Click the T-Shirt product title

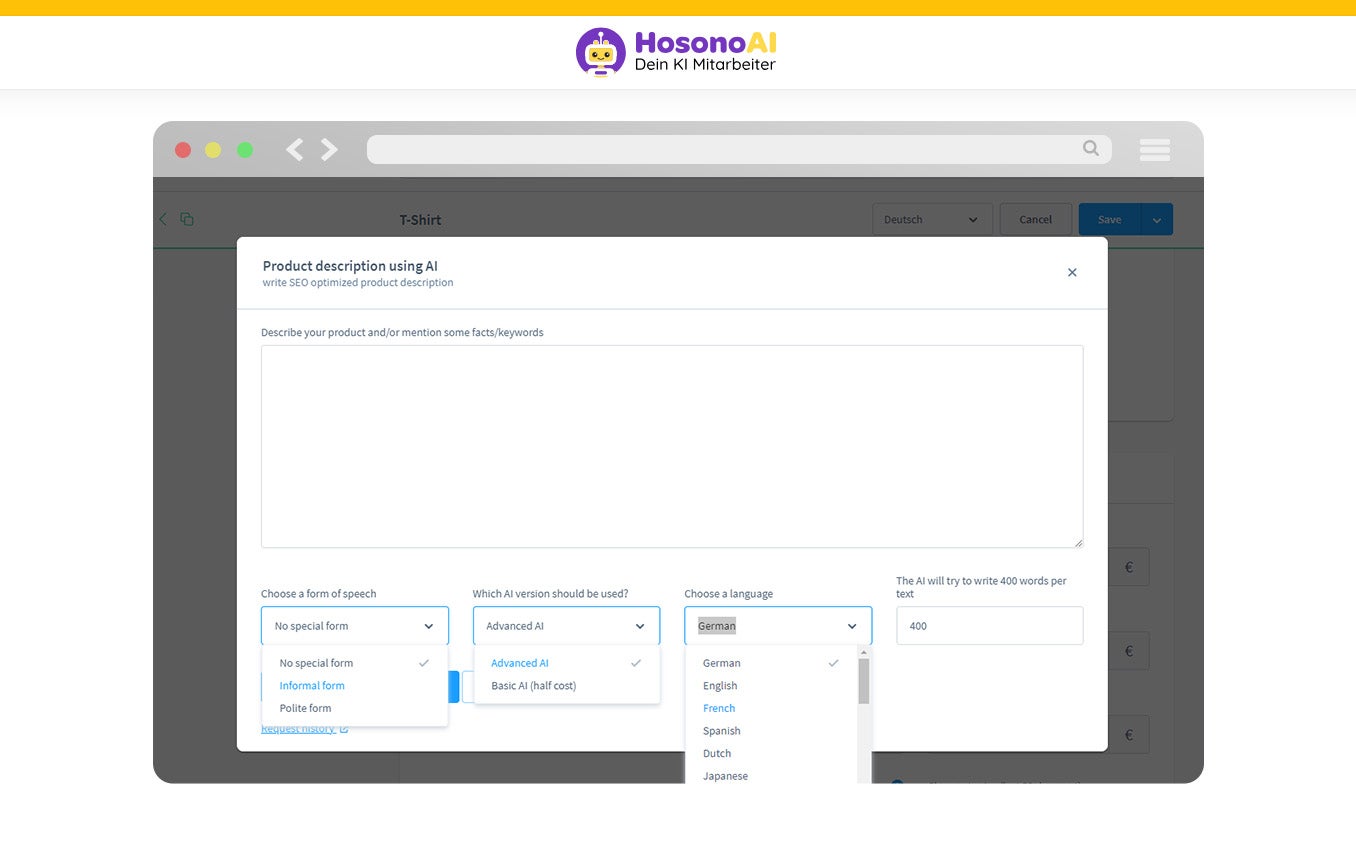[x=420, y=220]
